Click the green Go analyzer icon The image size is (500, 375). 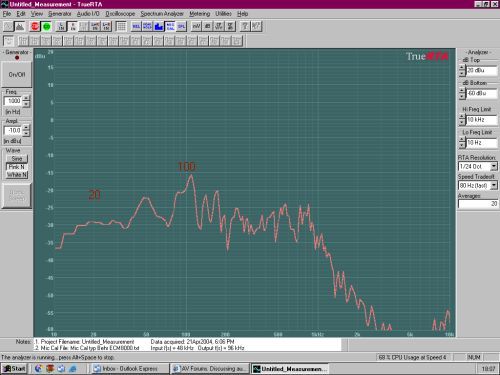coord(46,26)
